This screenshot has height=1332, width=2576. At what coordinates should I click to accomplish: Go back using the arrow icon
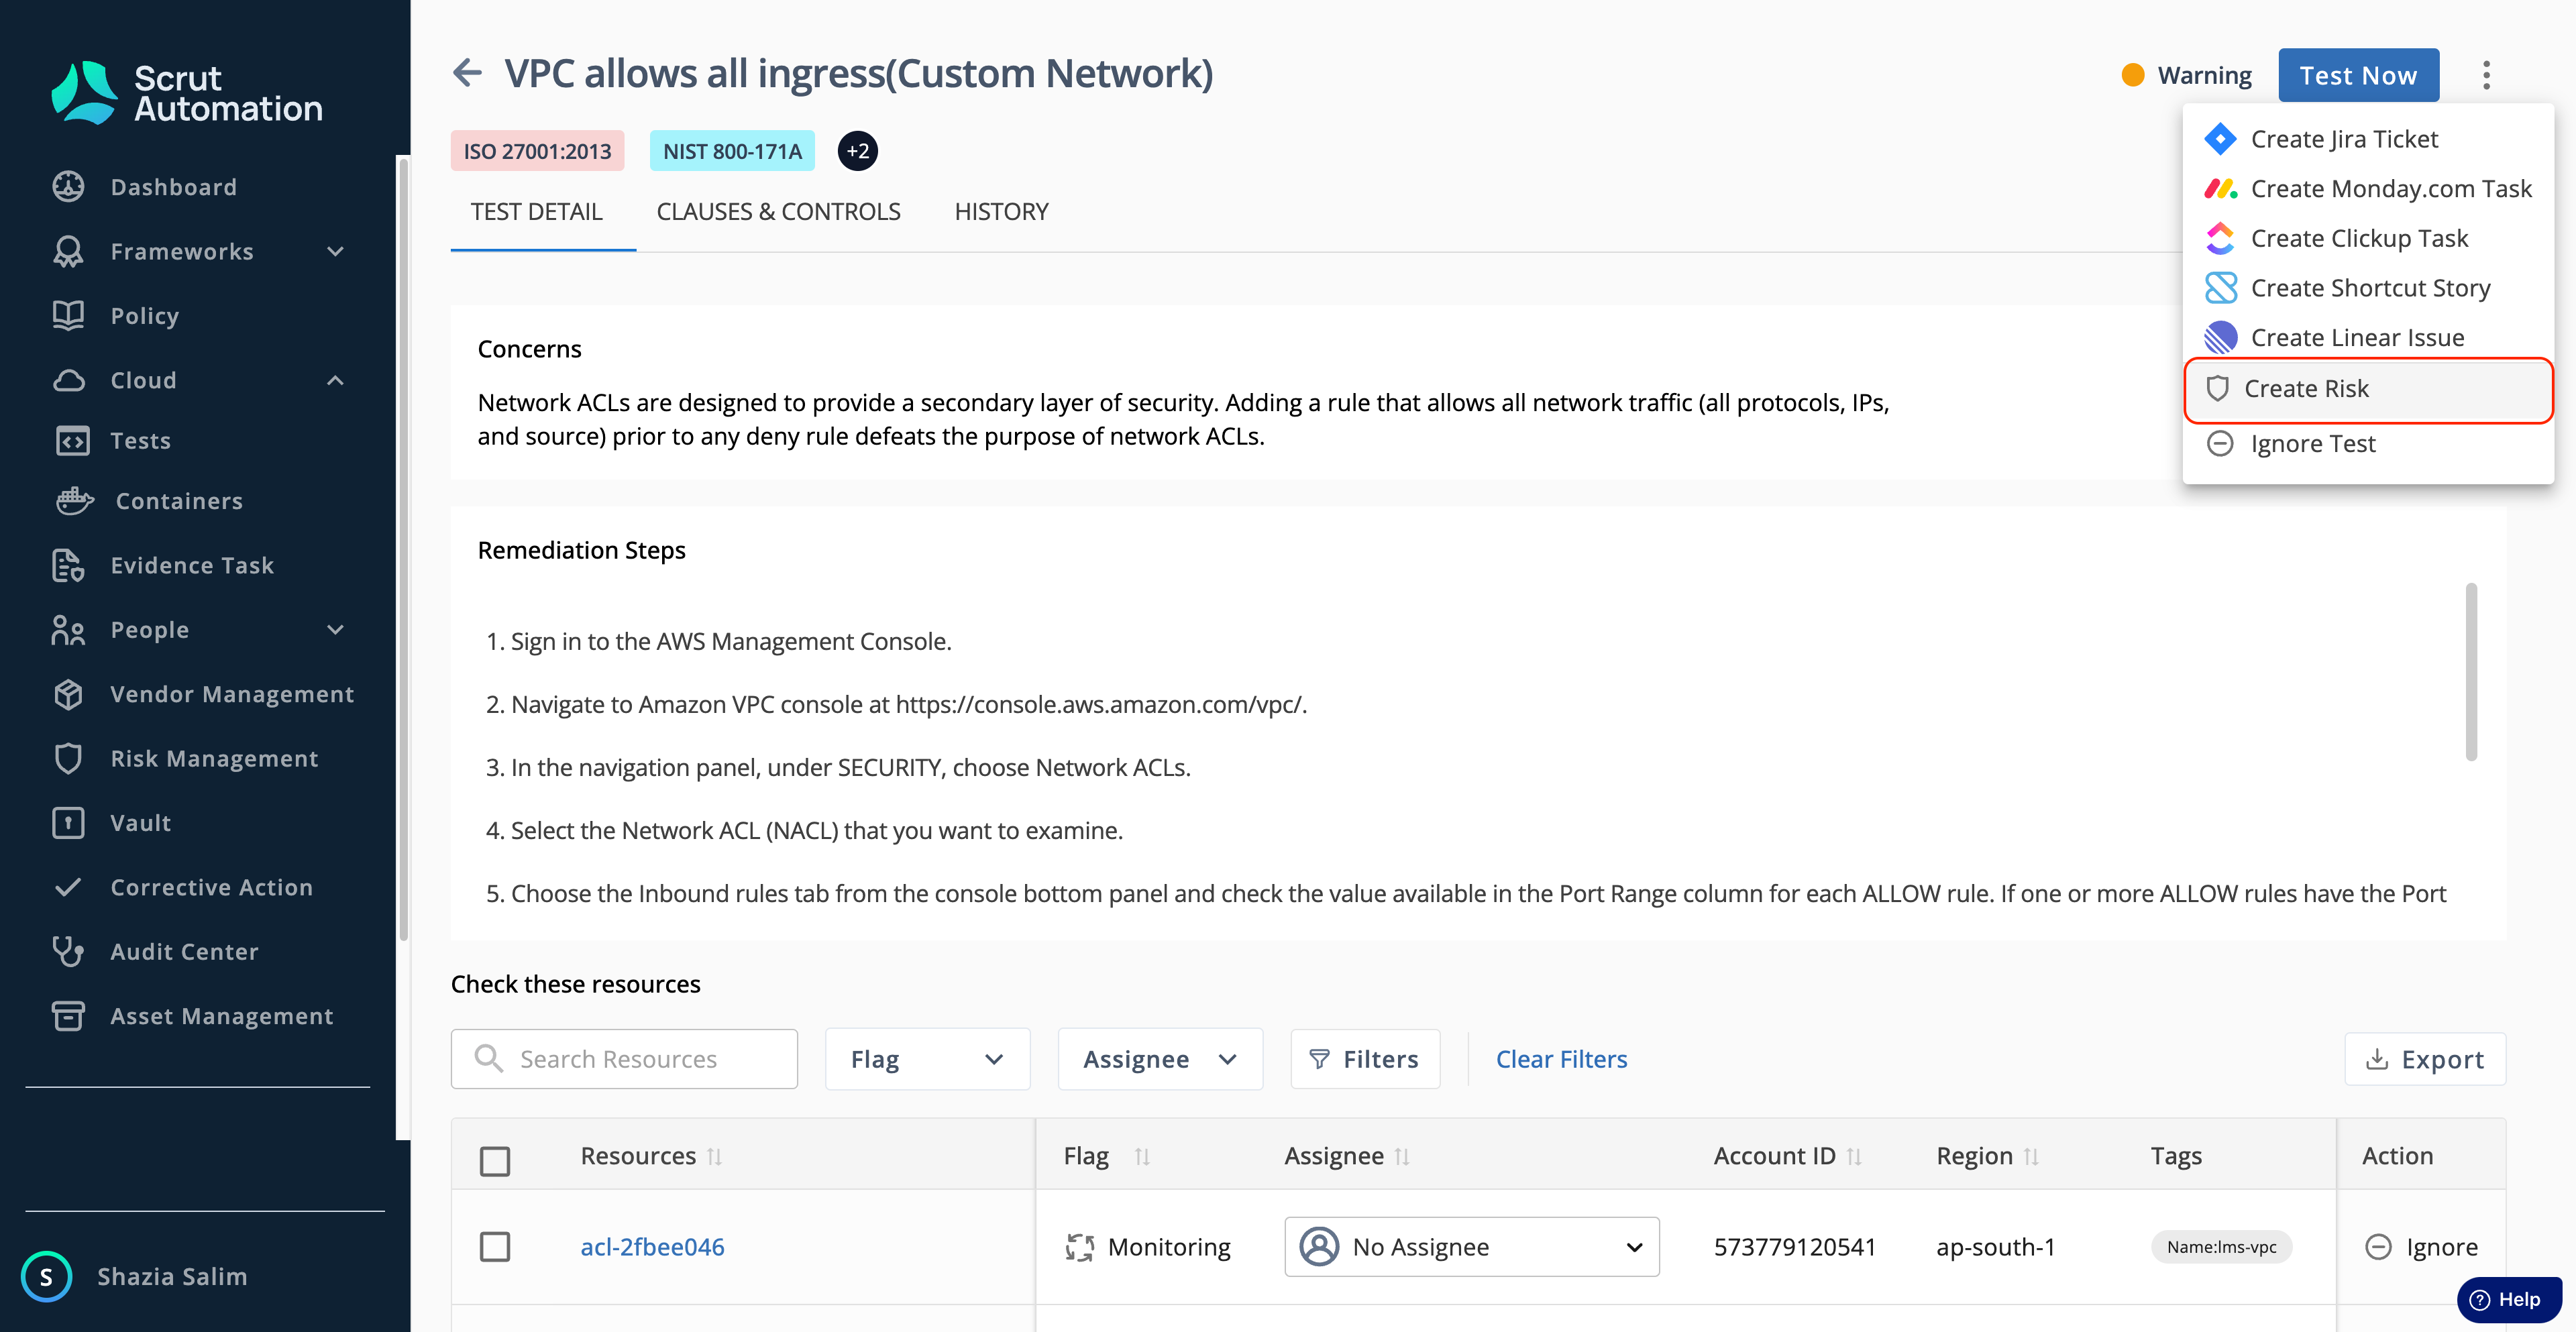[x=468, y=72]
